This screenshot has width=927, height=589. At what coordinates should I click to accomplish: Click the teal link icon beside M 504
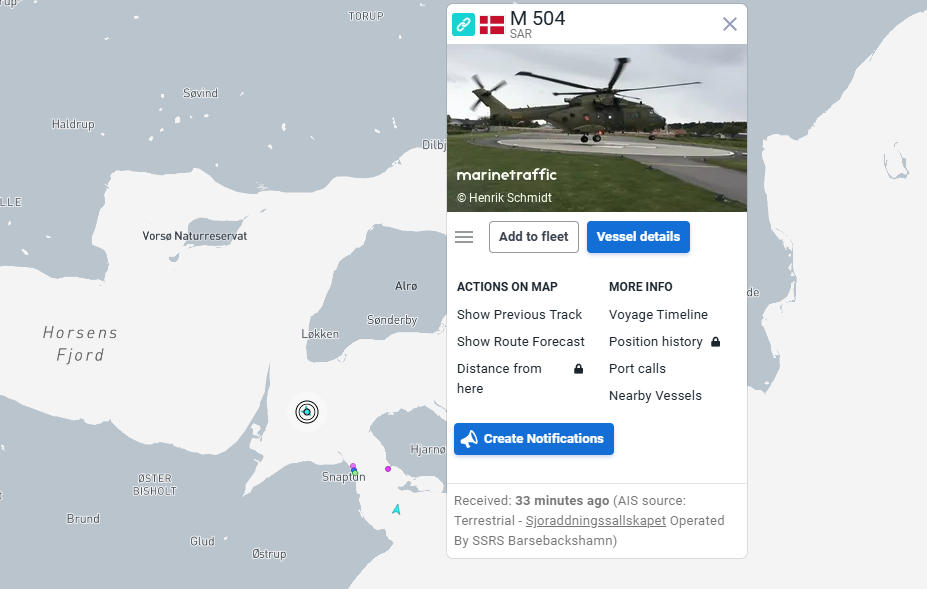click(x=464, y=24)
